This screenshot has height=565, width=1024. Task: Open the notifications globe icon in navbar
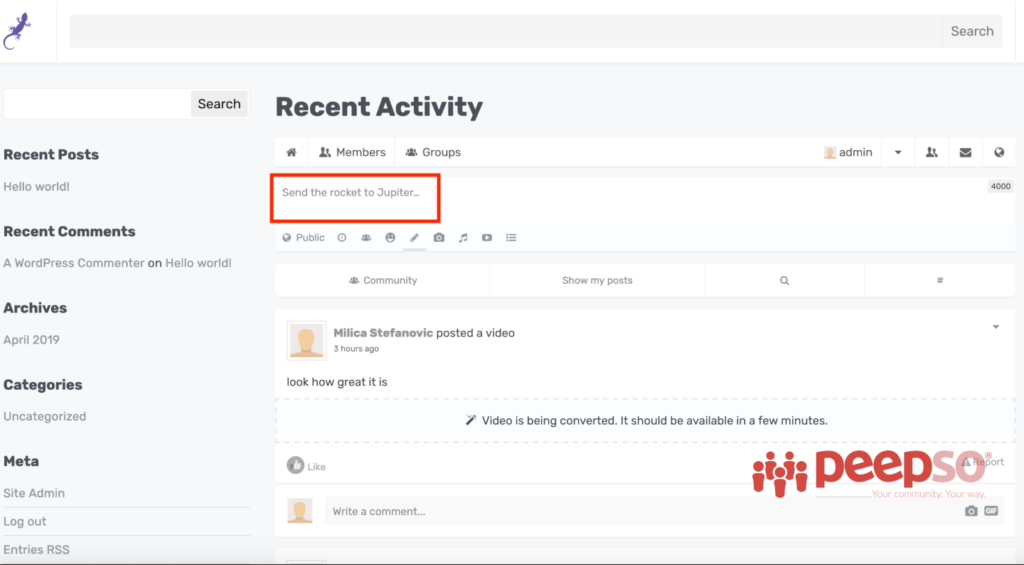999,153
